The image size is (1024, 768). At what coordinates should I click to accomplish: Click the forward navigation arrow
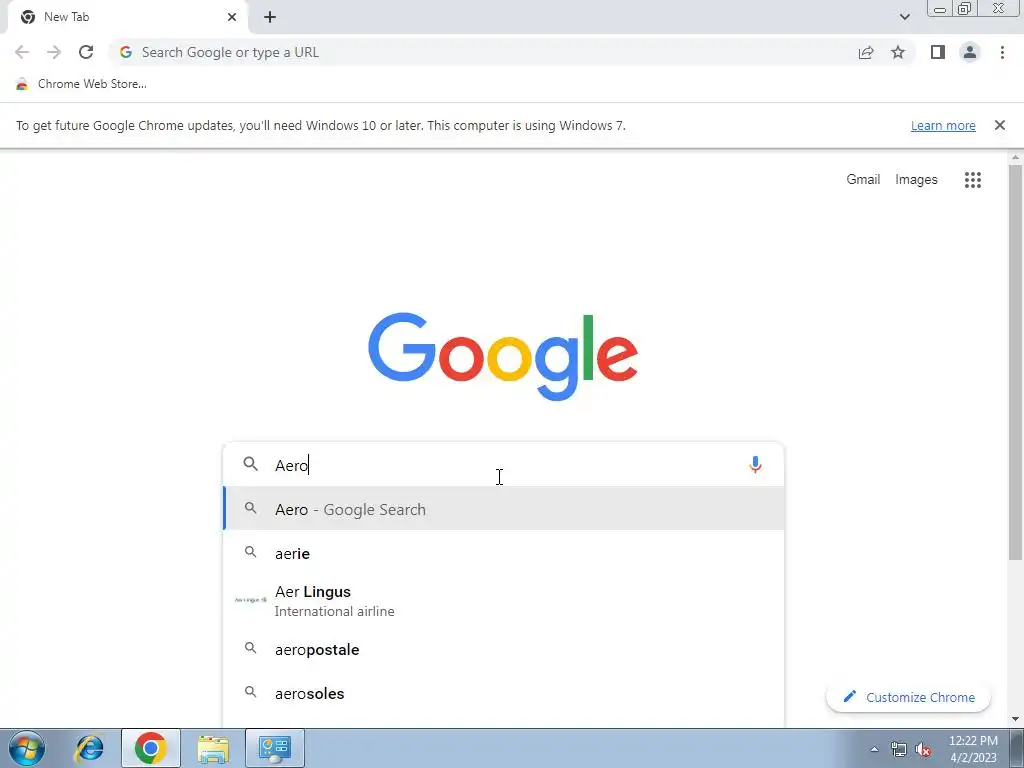[54, 52]
